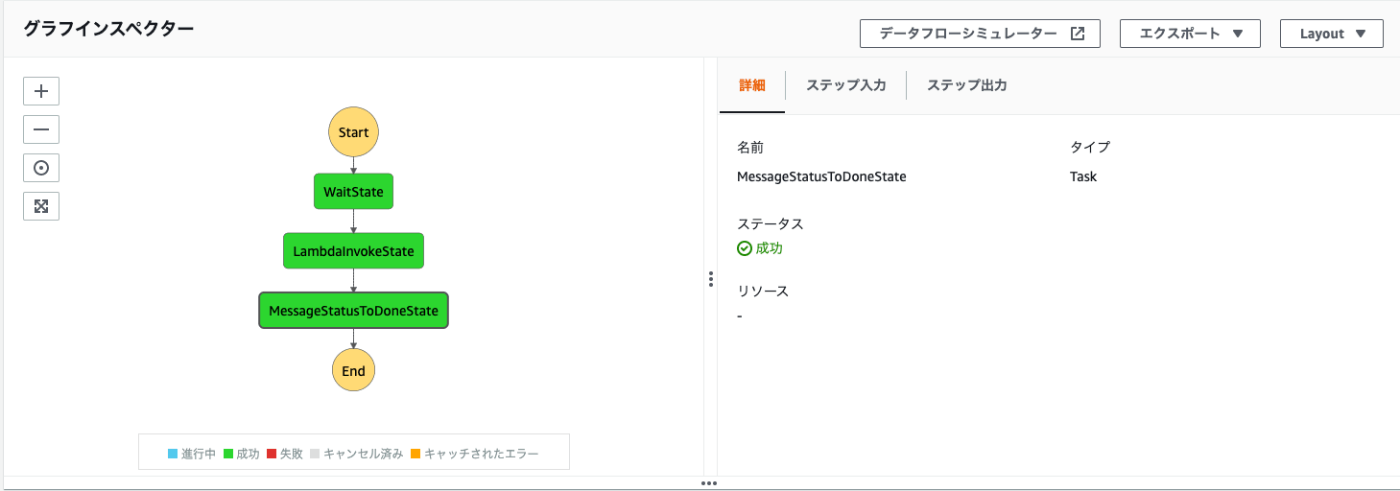Select the WaitState node
This screenshot has height=491, width=1400.
click(x=353, y=191)
